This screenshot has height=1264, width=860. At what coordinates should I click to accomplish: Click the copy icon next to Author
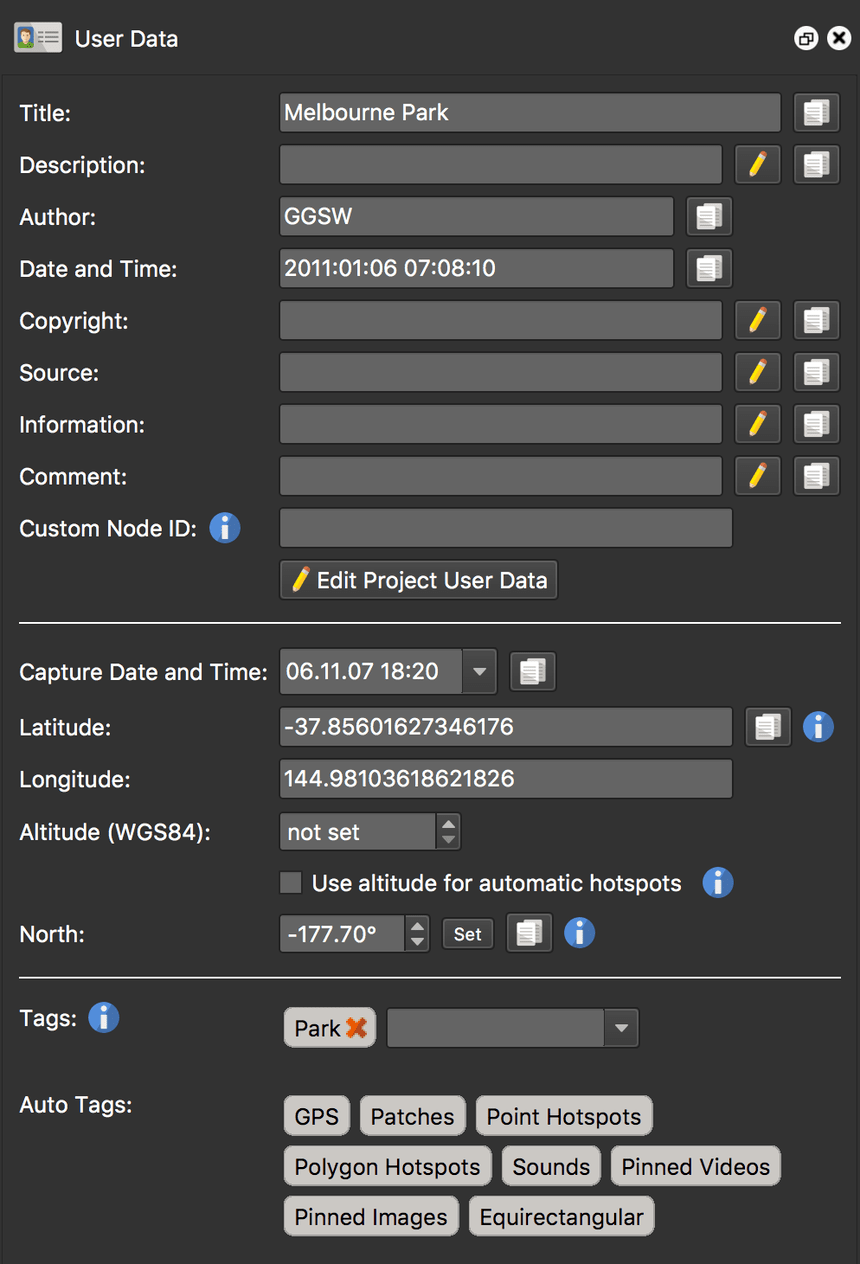click(x=709, y=217)
